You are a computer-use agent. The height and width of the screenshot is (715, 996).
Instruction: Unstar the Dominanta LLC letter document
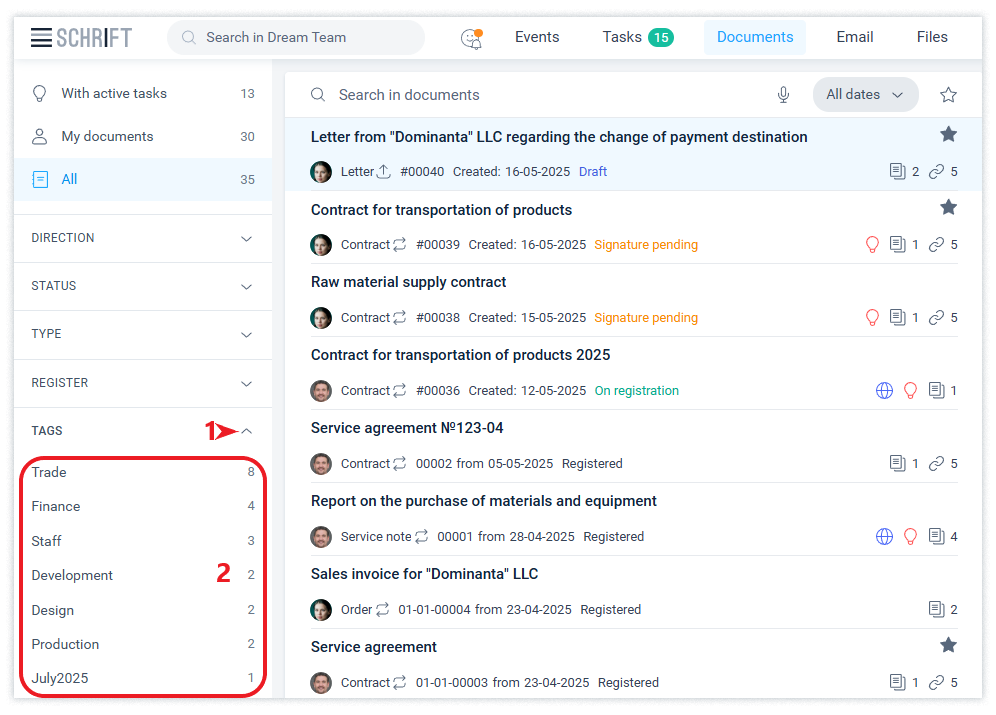click(x=948, y=134)
